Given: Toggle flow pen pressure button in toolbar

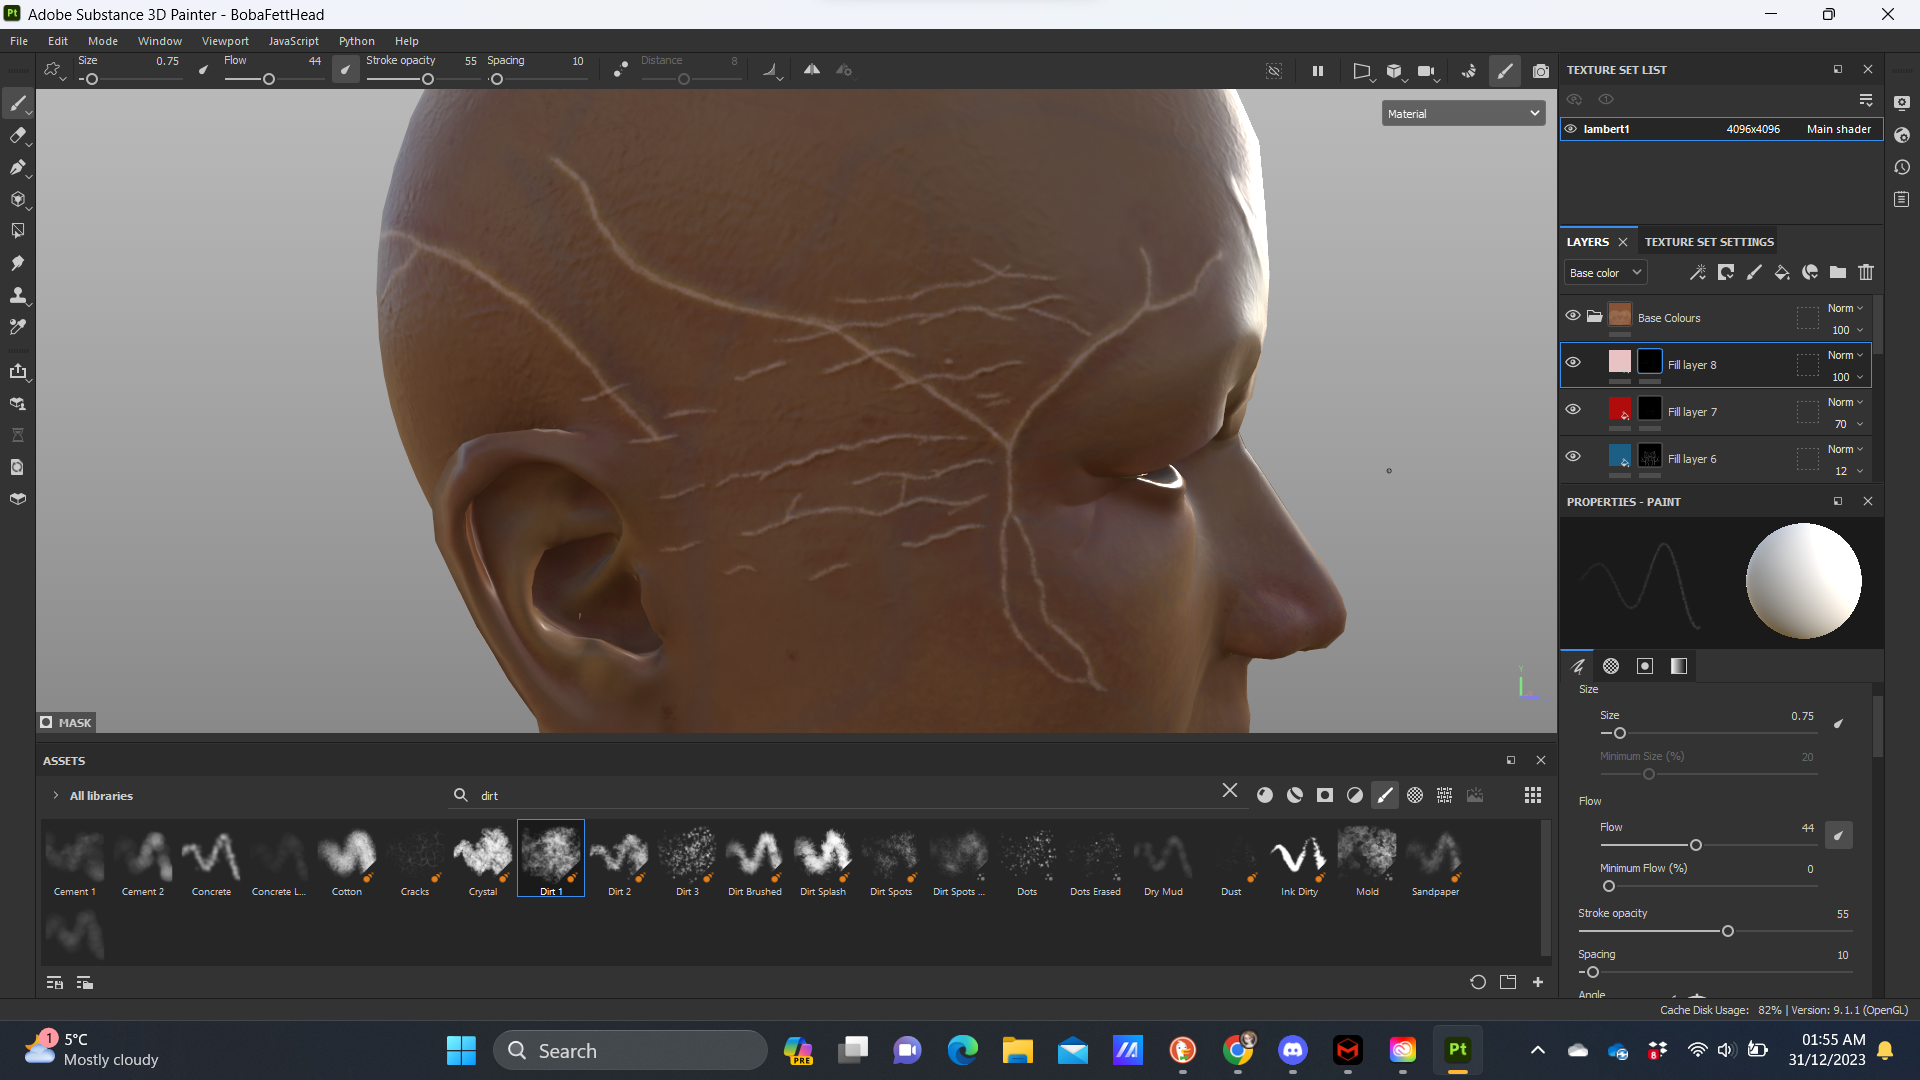Looking at the screenshot, I should pos(345,70).
